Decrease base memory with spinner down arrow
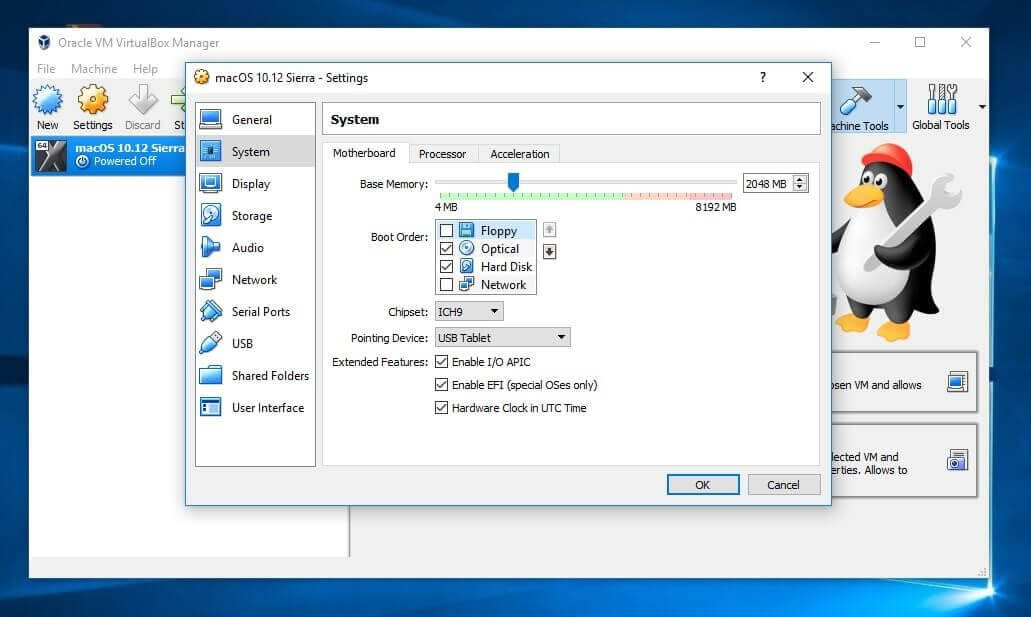The image size is (1031, 617). coord(800,187)
